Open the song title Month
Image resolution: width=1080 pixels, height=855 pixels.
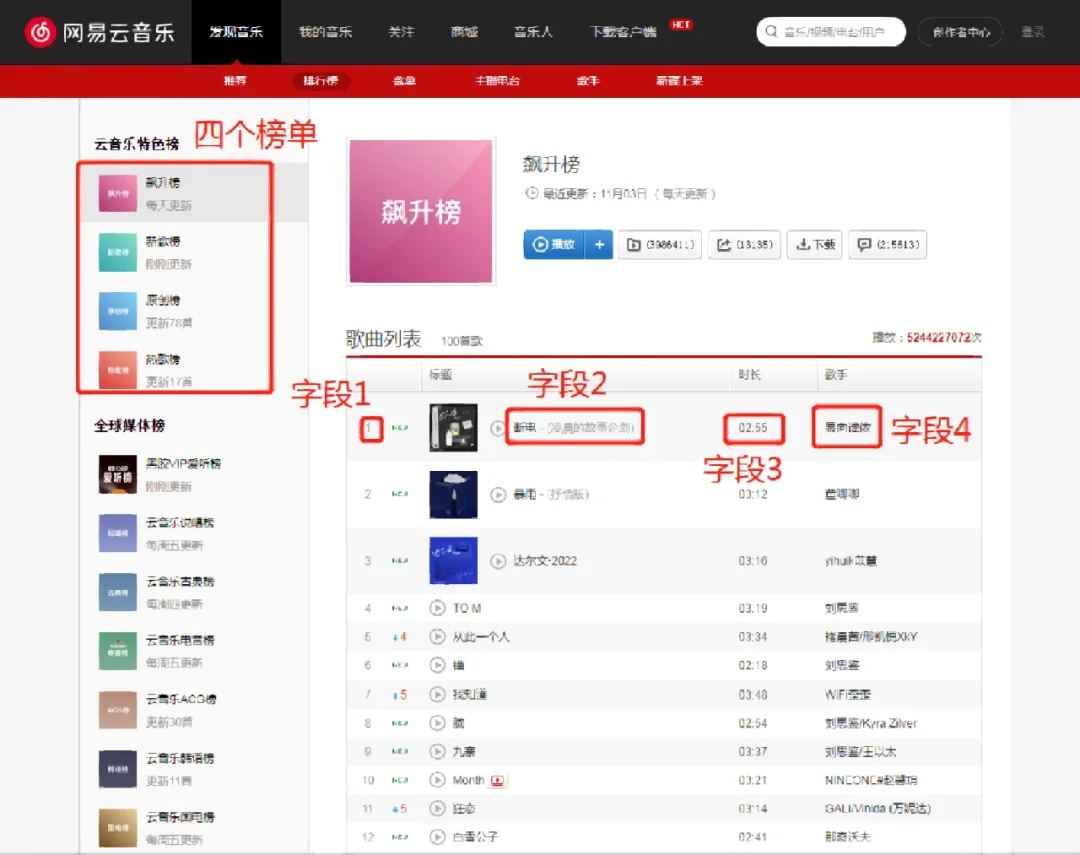click(468, 780)
